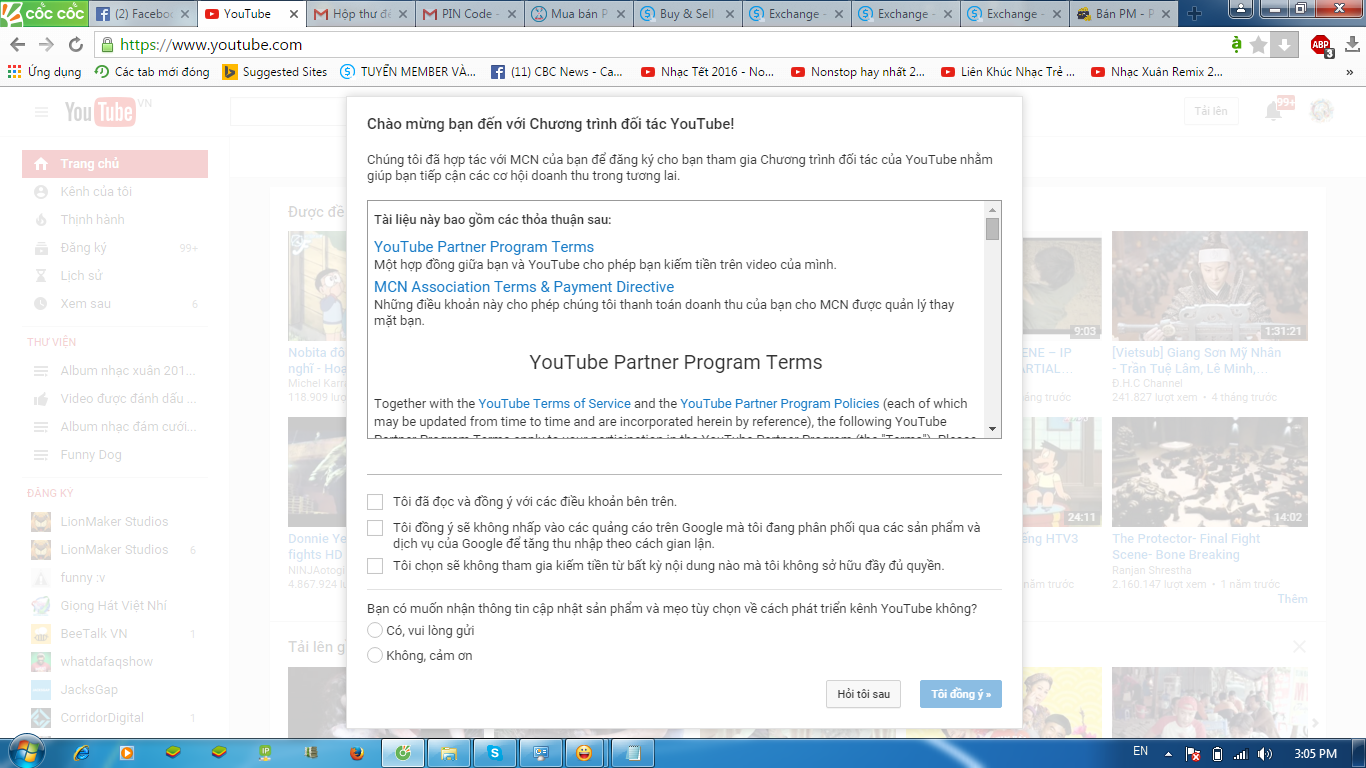Check 'không tham gia kiếm tiền' checkbox
This screenshot has width=1366, height=768.
click(375, 565)
